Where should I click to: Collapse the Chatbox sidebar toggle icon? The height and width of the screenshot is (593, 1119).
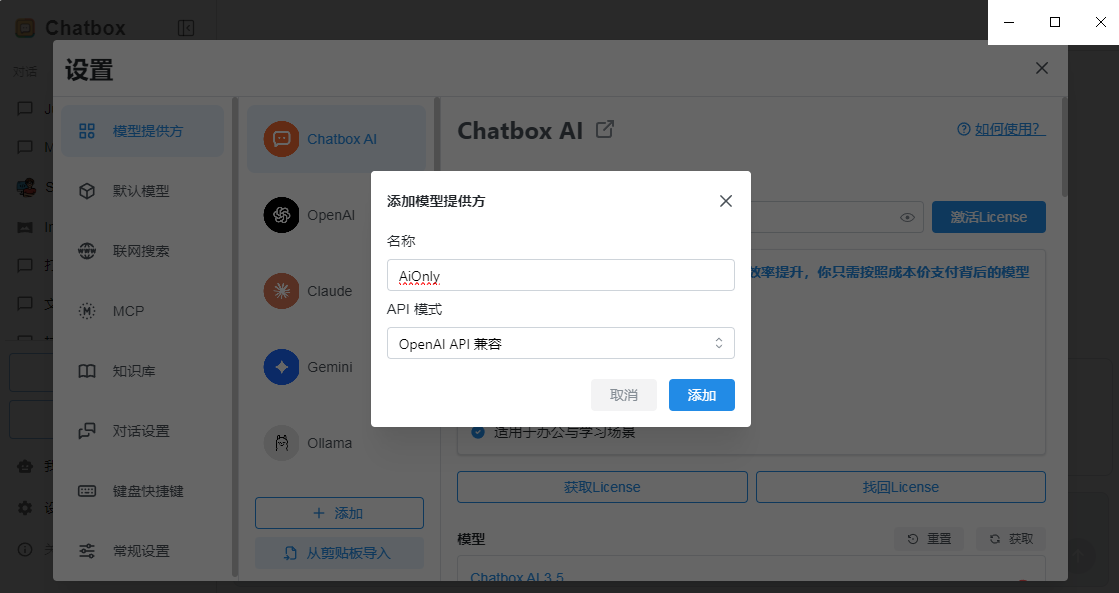186,28
